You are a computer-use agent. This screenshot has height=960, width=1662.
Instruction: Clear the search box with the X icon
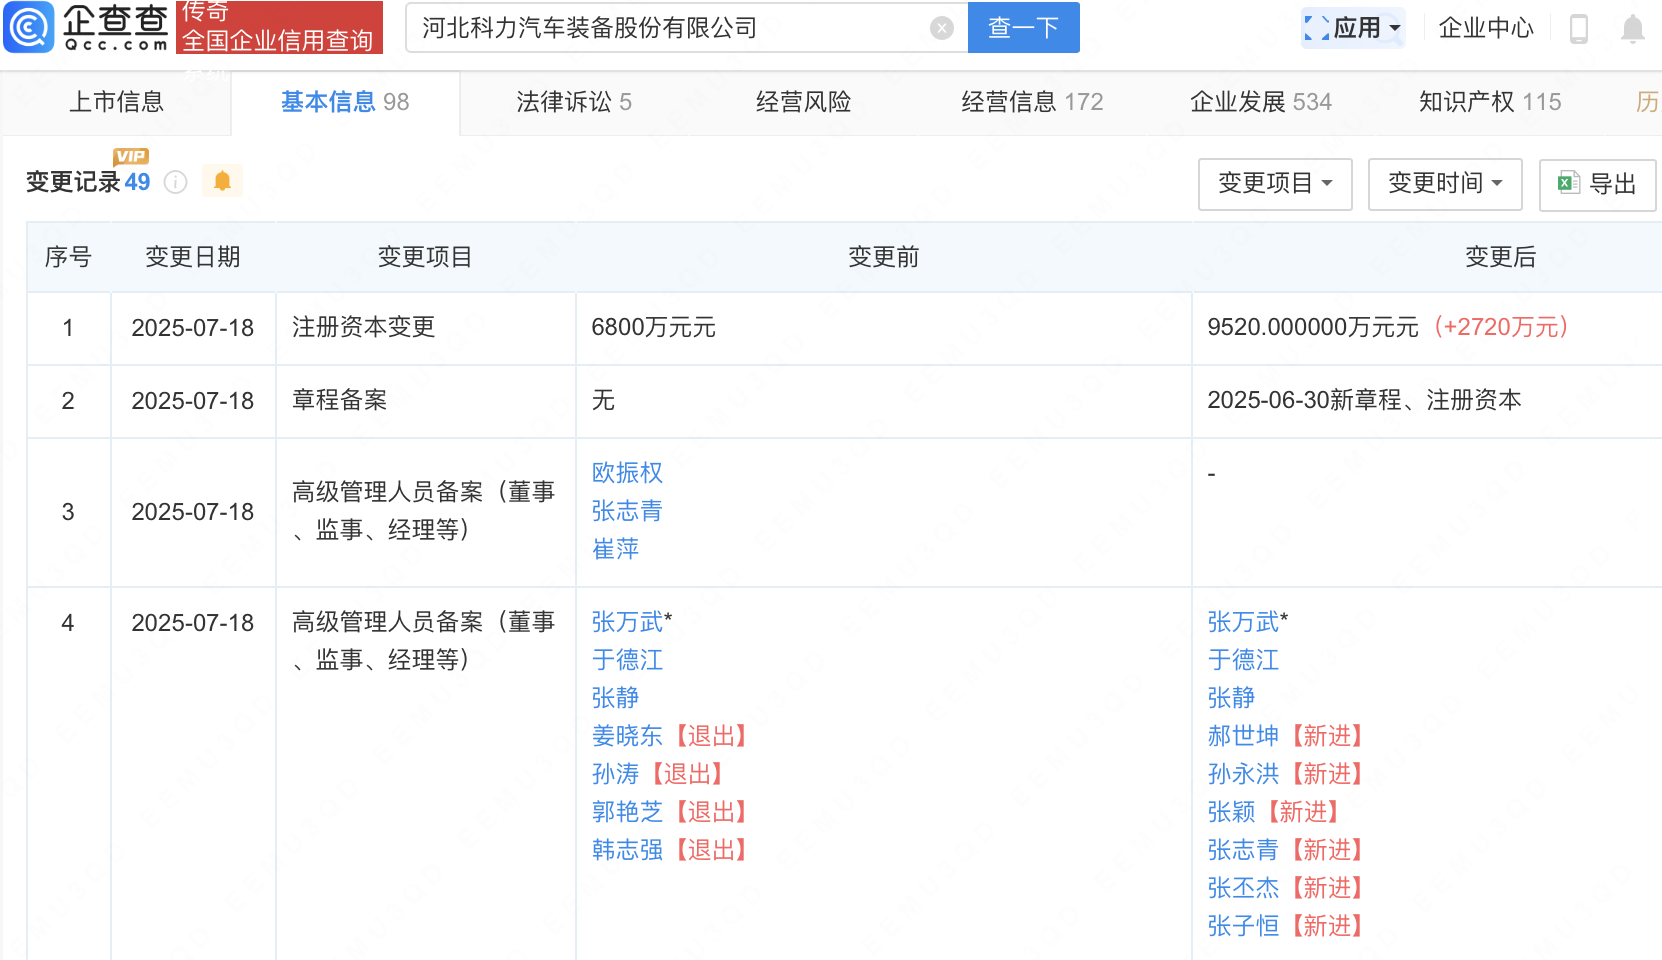[941, 28]
